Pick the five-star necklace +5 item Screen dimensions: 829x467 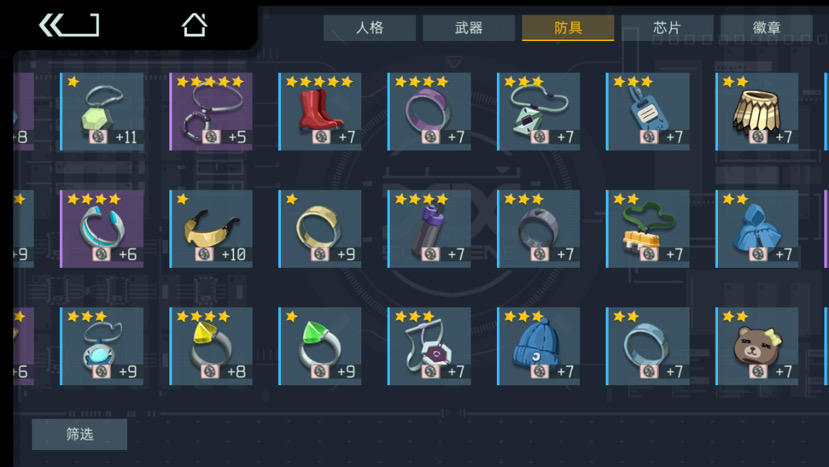pos(211,112)
